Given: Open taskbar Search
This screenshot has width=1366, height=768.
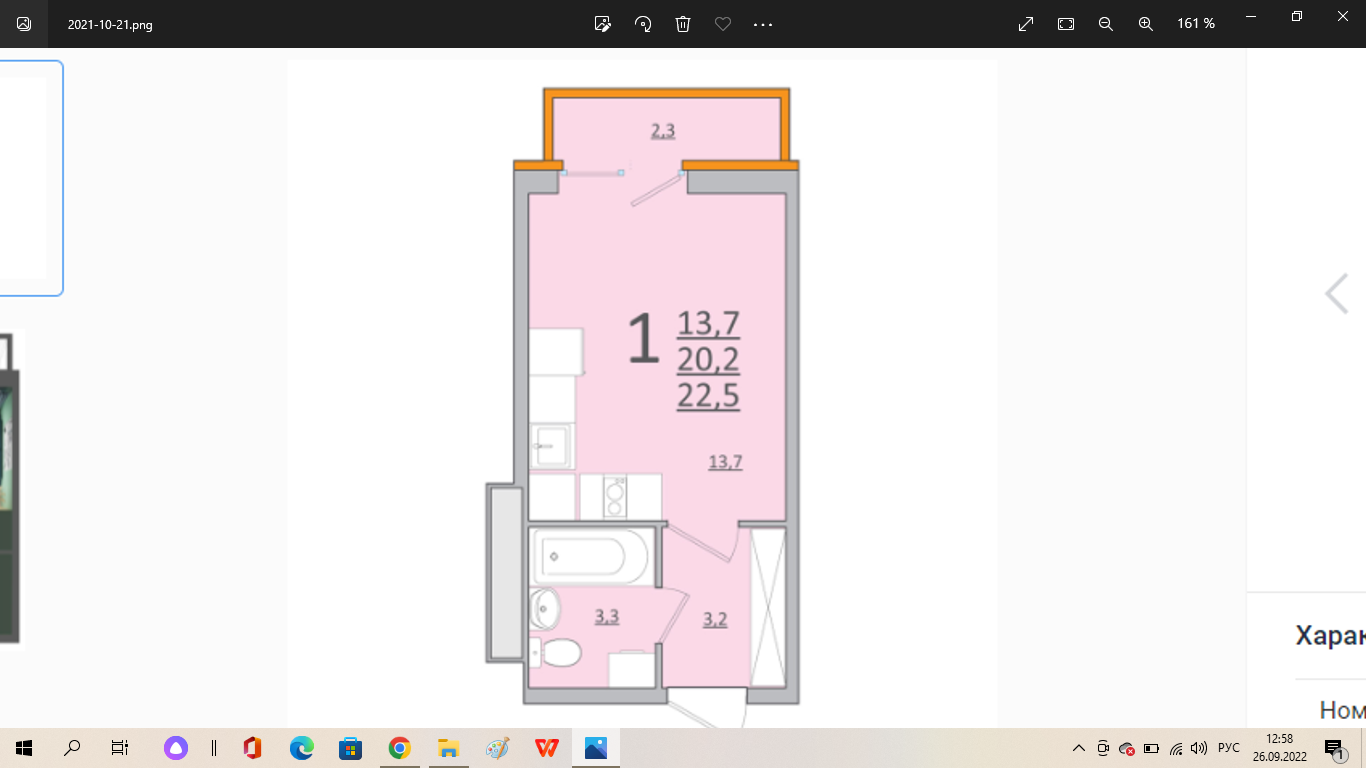Looking at the screenshot, I should click(72, 748).
